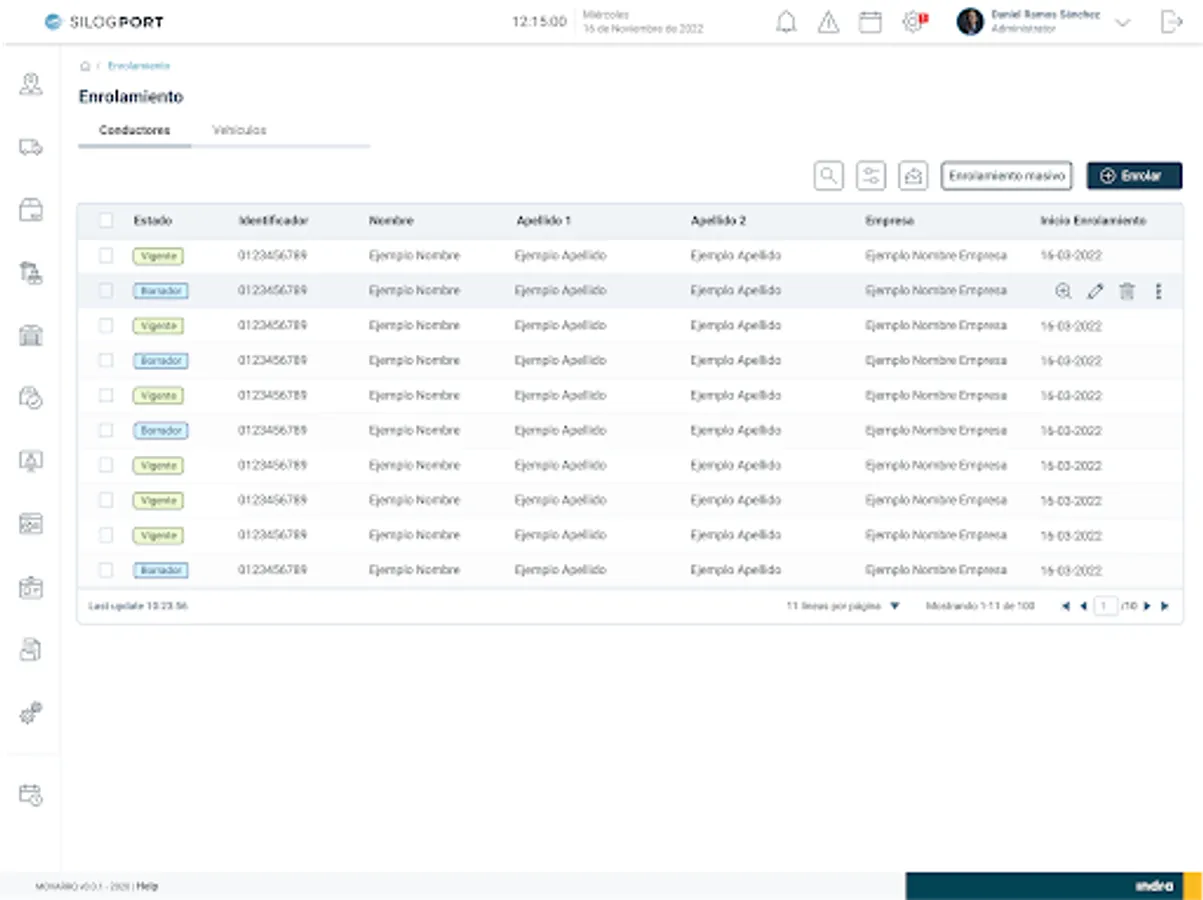The width and height of the screenshot is (1203, 900).
Task: Open the filter sliders icon above table
Action: pos(871,176)
